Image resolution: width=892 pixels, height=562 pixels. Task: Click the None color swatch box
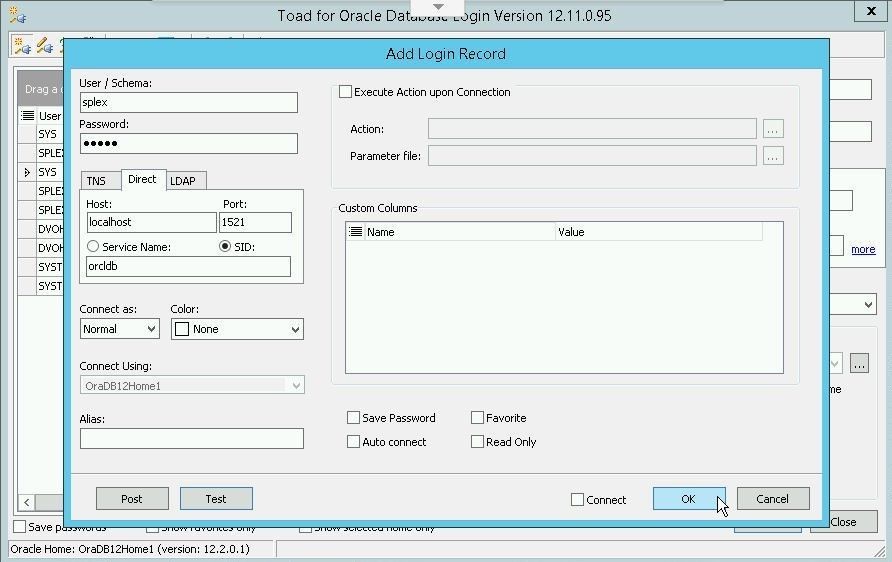click(182, 329)
